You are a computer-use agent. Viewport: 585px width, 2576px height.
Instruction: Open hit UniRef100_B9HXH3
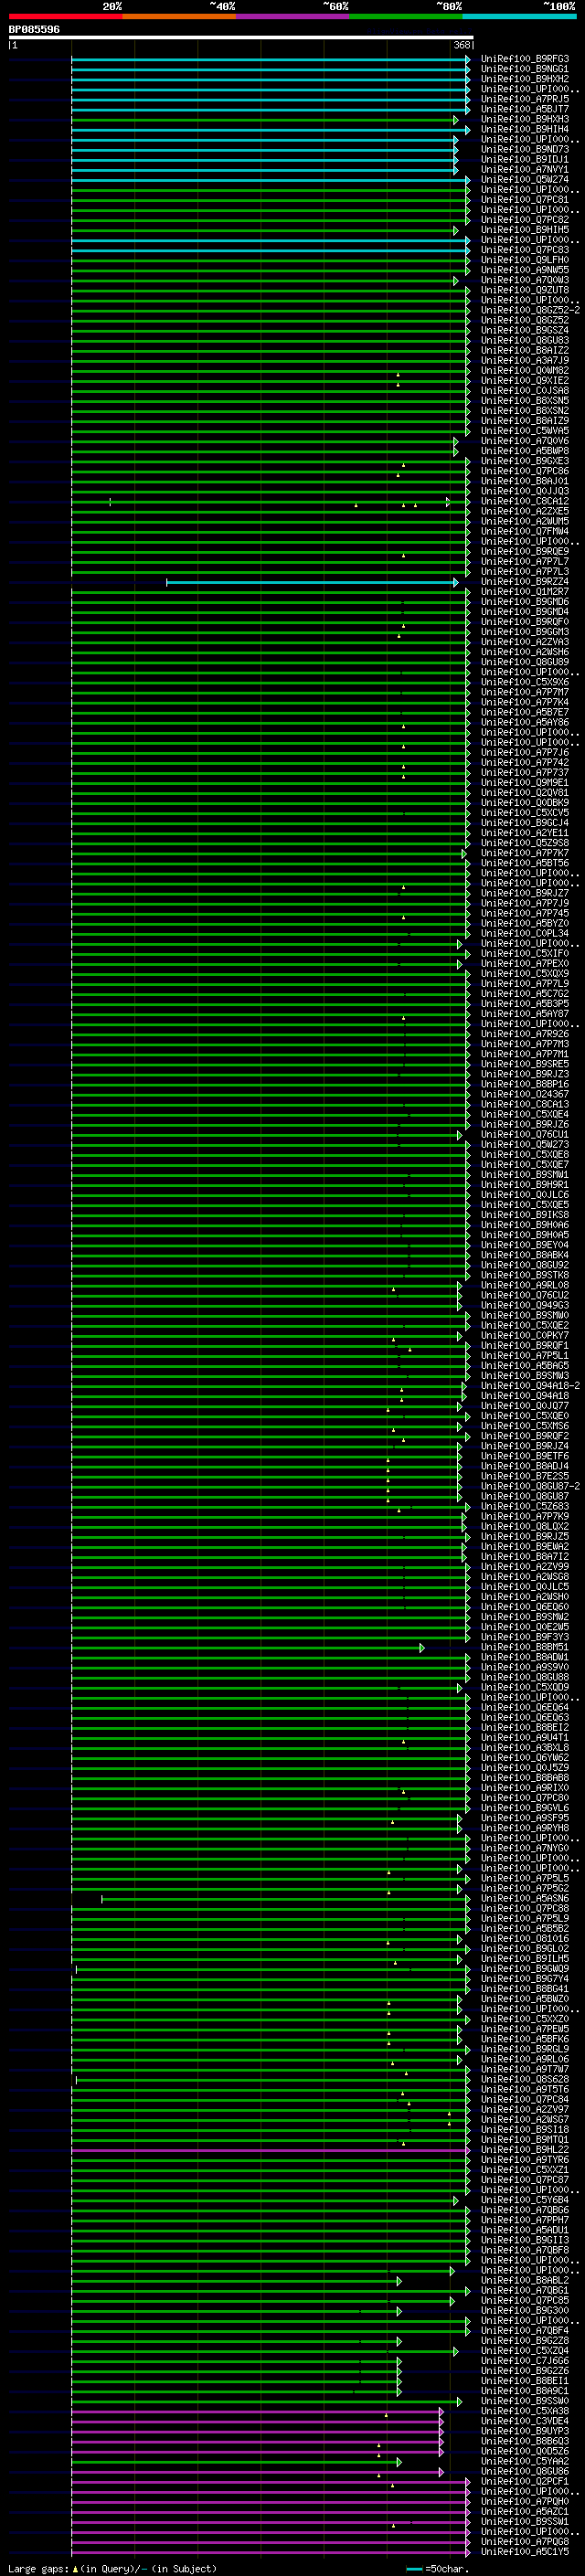coord(525,119)
